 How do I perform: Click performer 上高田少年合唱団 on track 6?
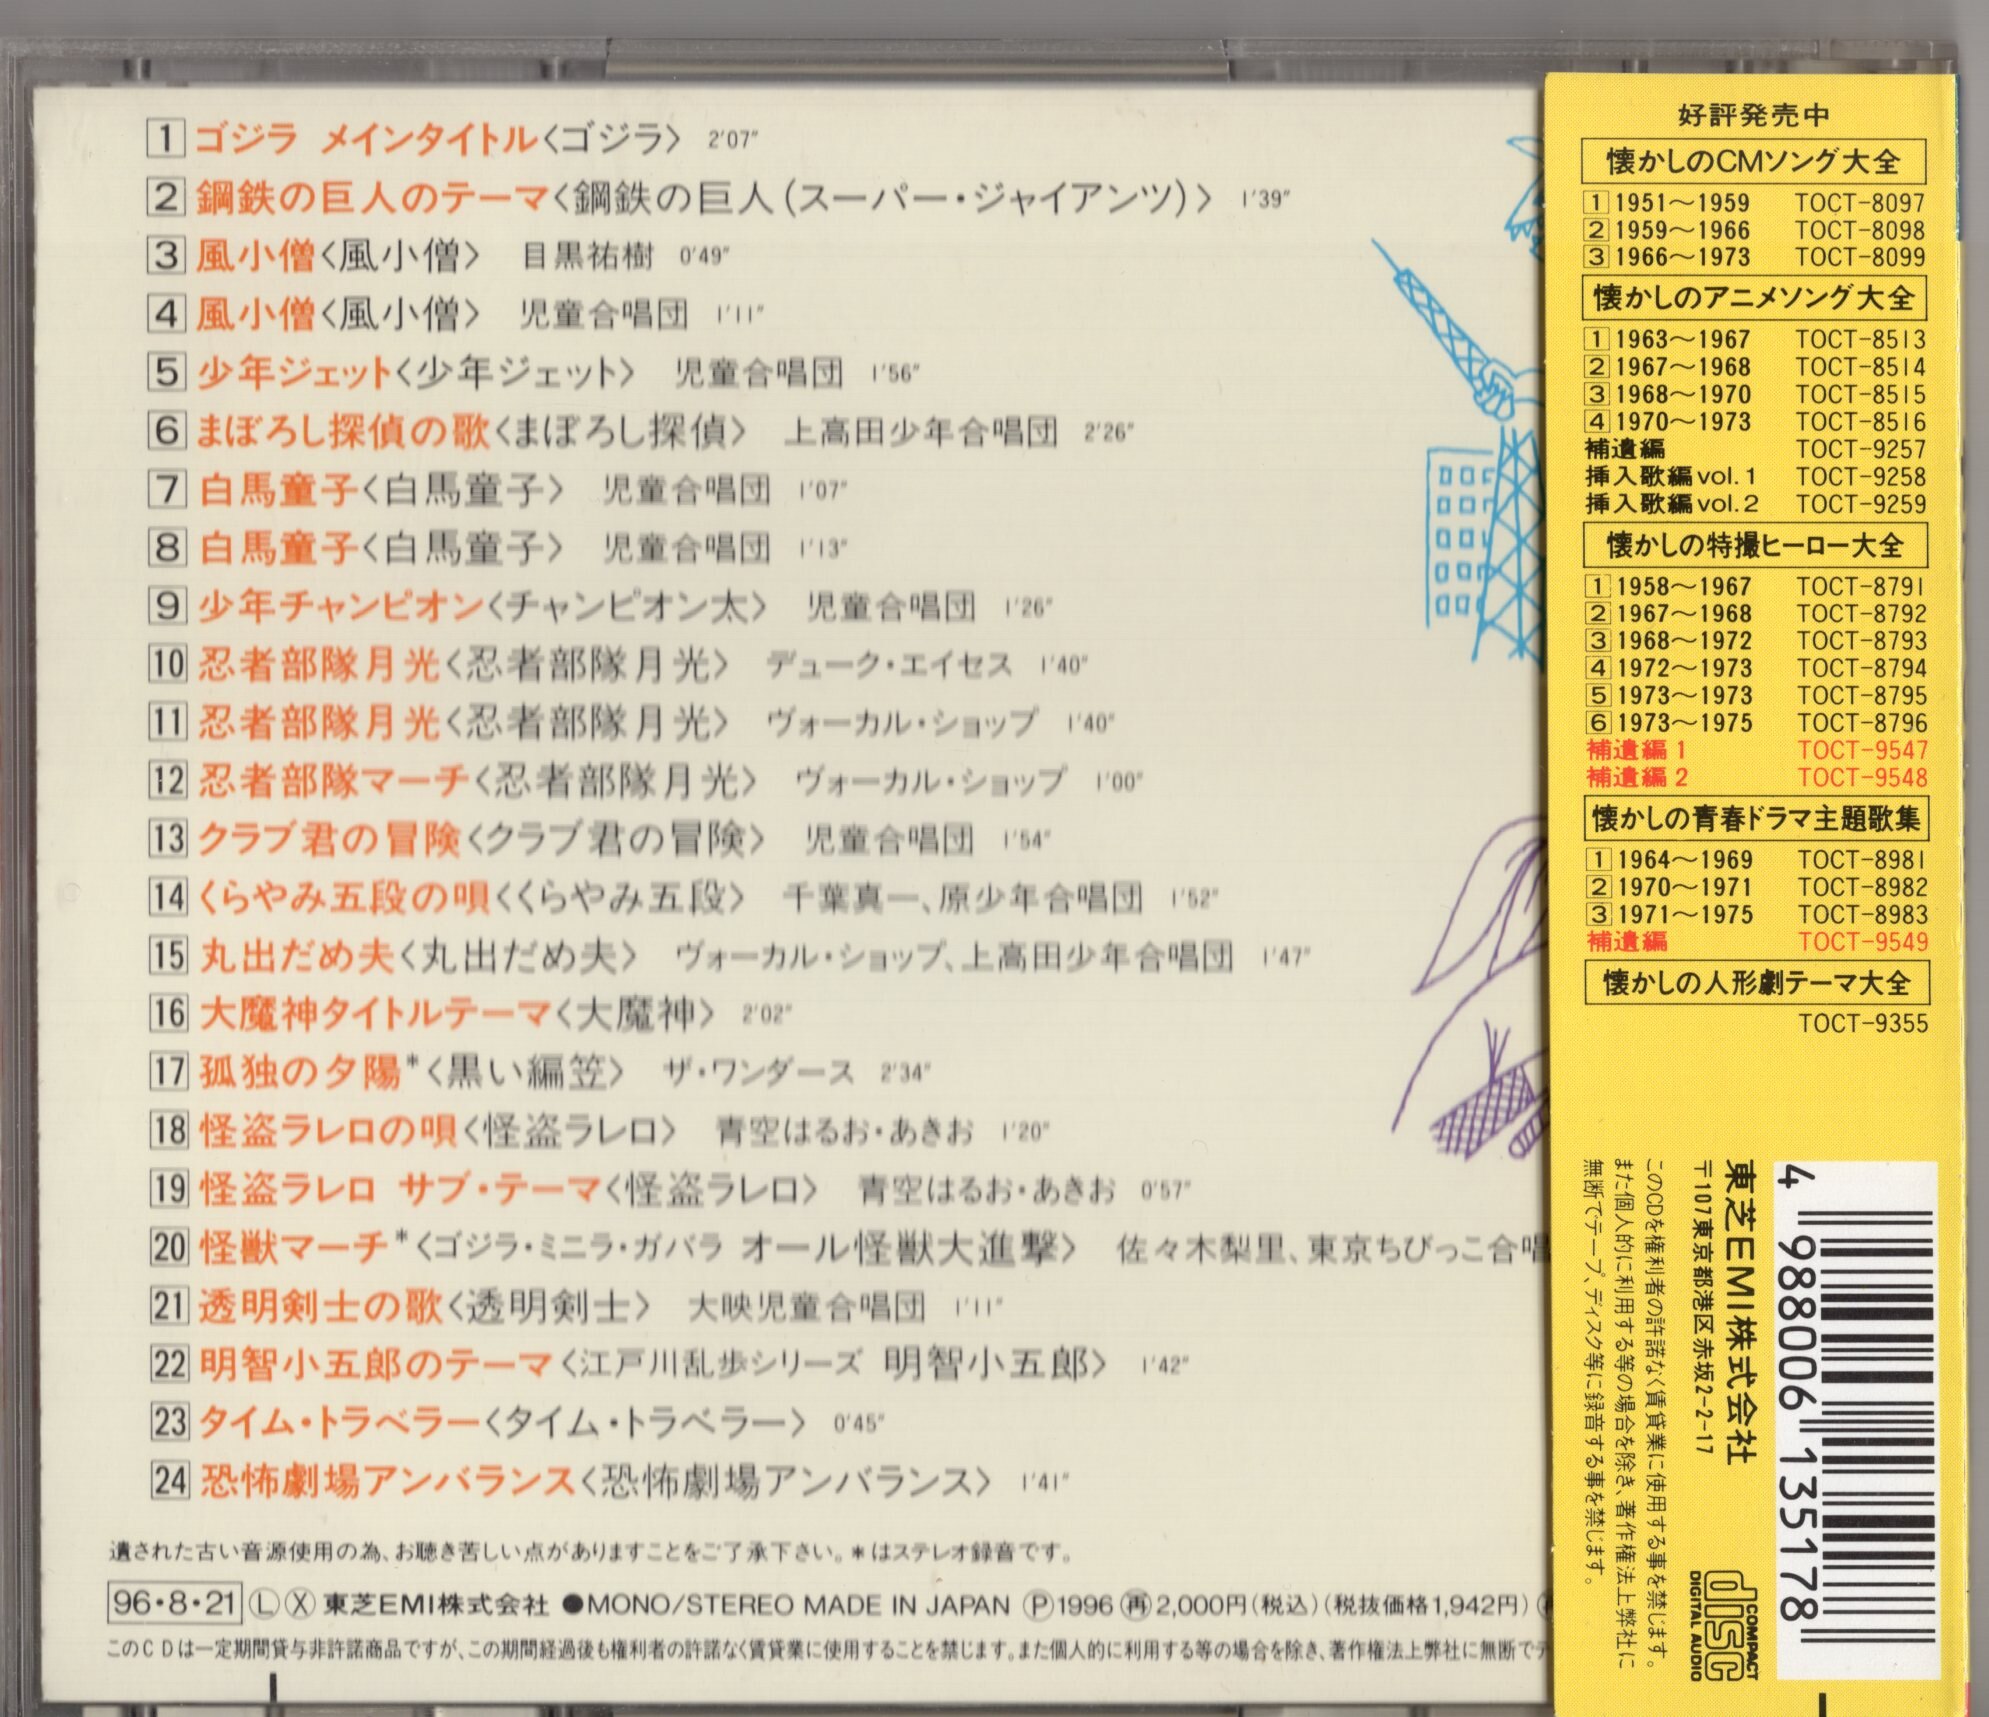pos(921,431)
